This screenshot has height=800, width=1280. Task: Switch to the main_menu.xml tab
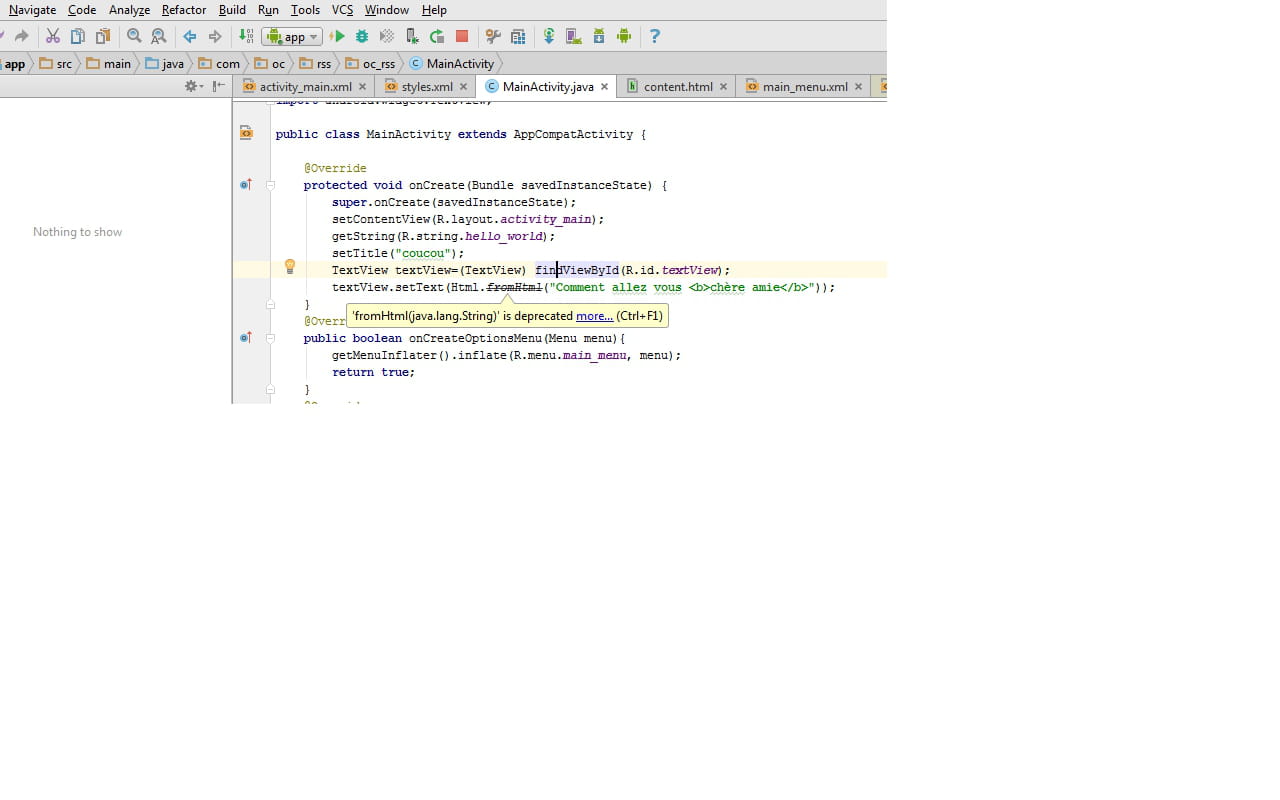coord(805,87)
